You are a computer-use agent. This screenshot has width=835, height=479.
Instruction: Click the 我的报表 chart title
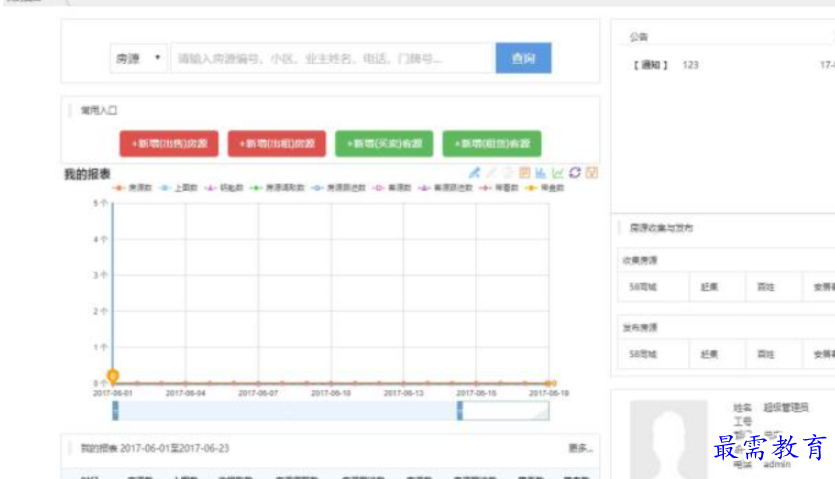87,174
